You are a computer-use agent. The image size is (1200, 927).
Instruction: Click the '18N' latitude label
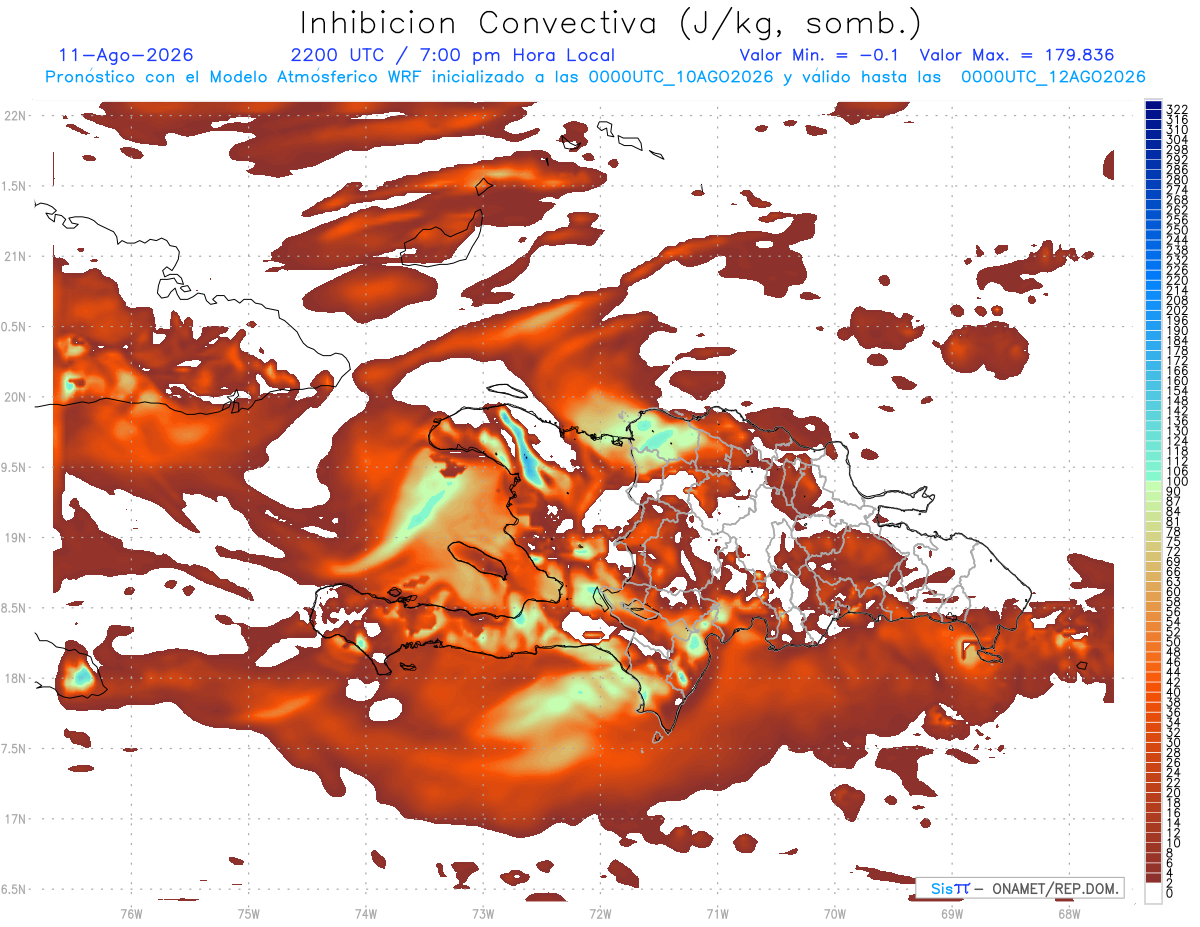(16, 679)
